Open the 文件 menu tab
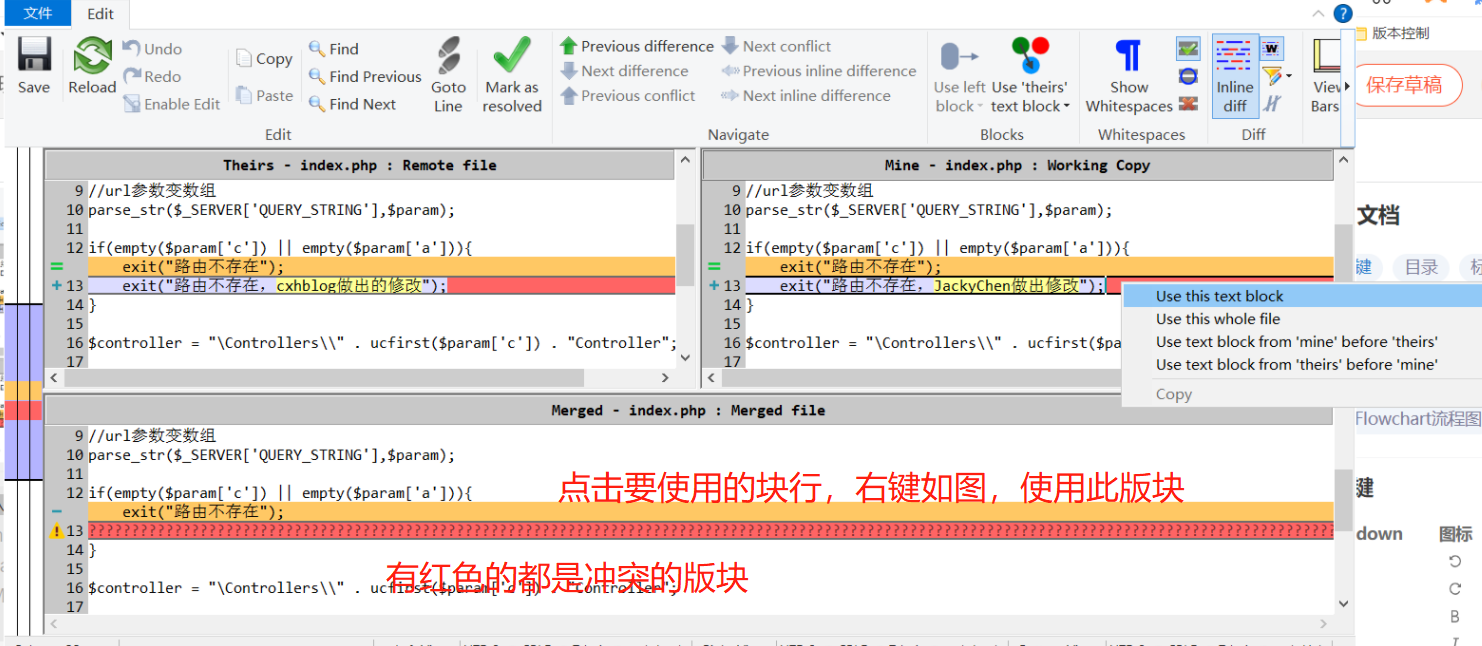This screenshot has height=646, width=1482. tap(38, 13)
